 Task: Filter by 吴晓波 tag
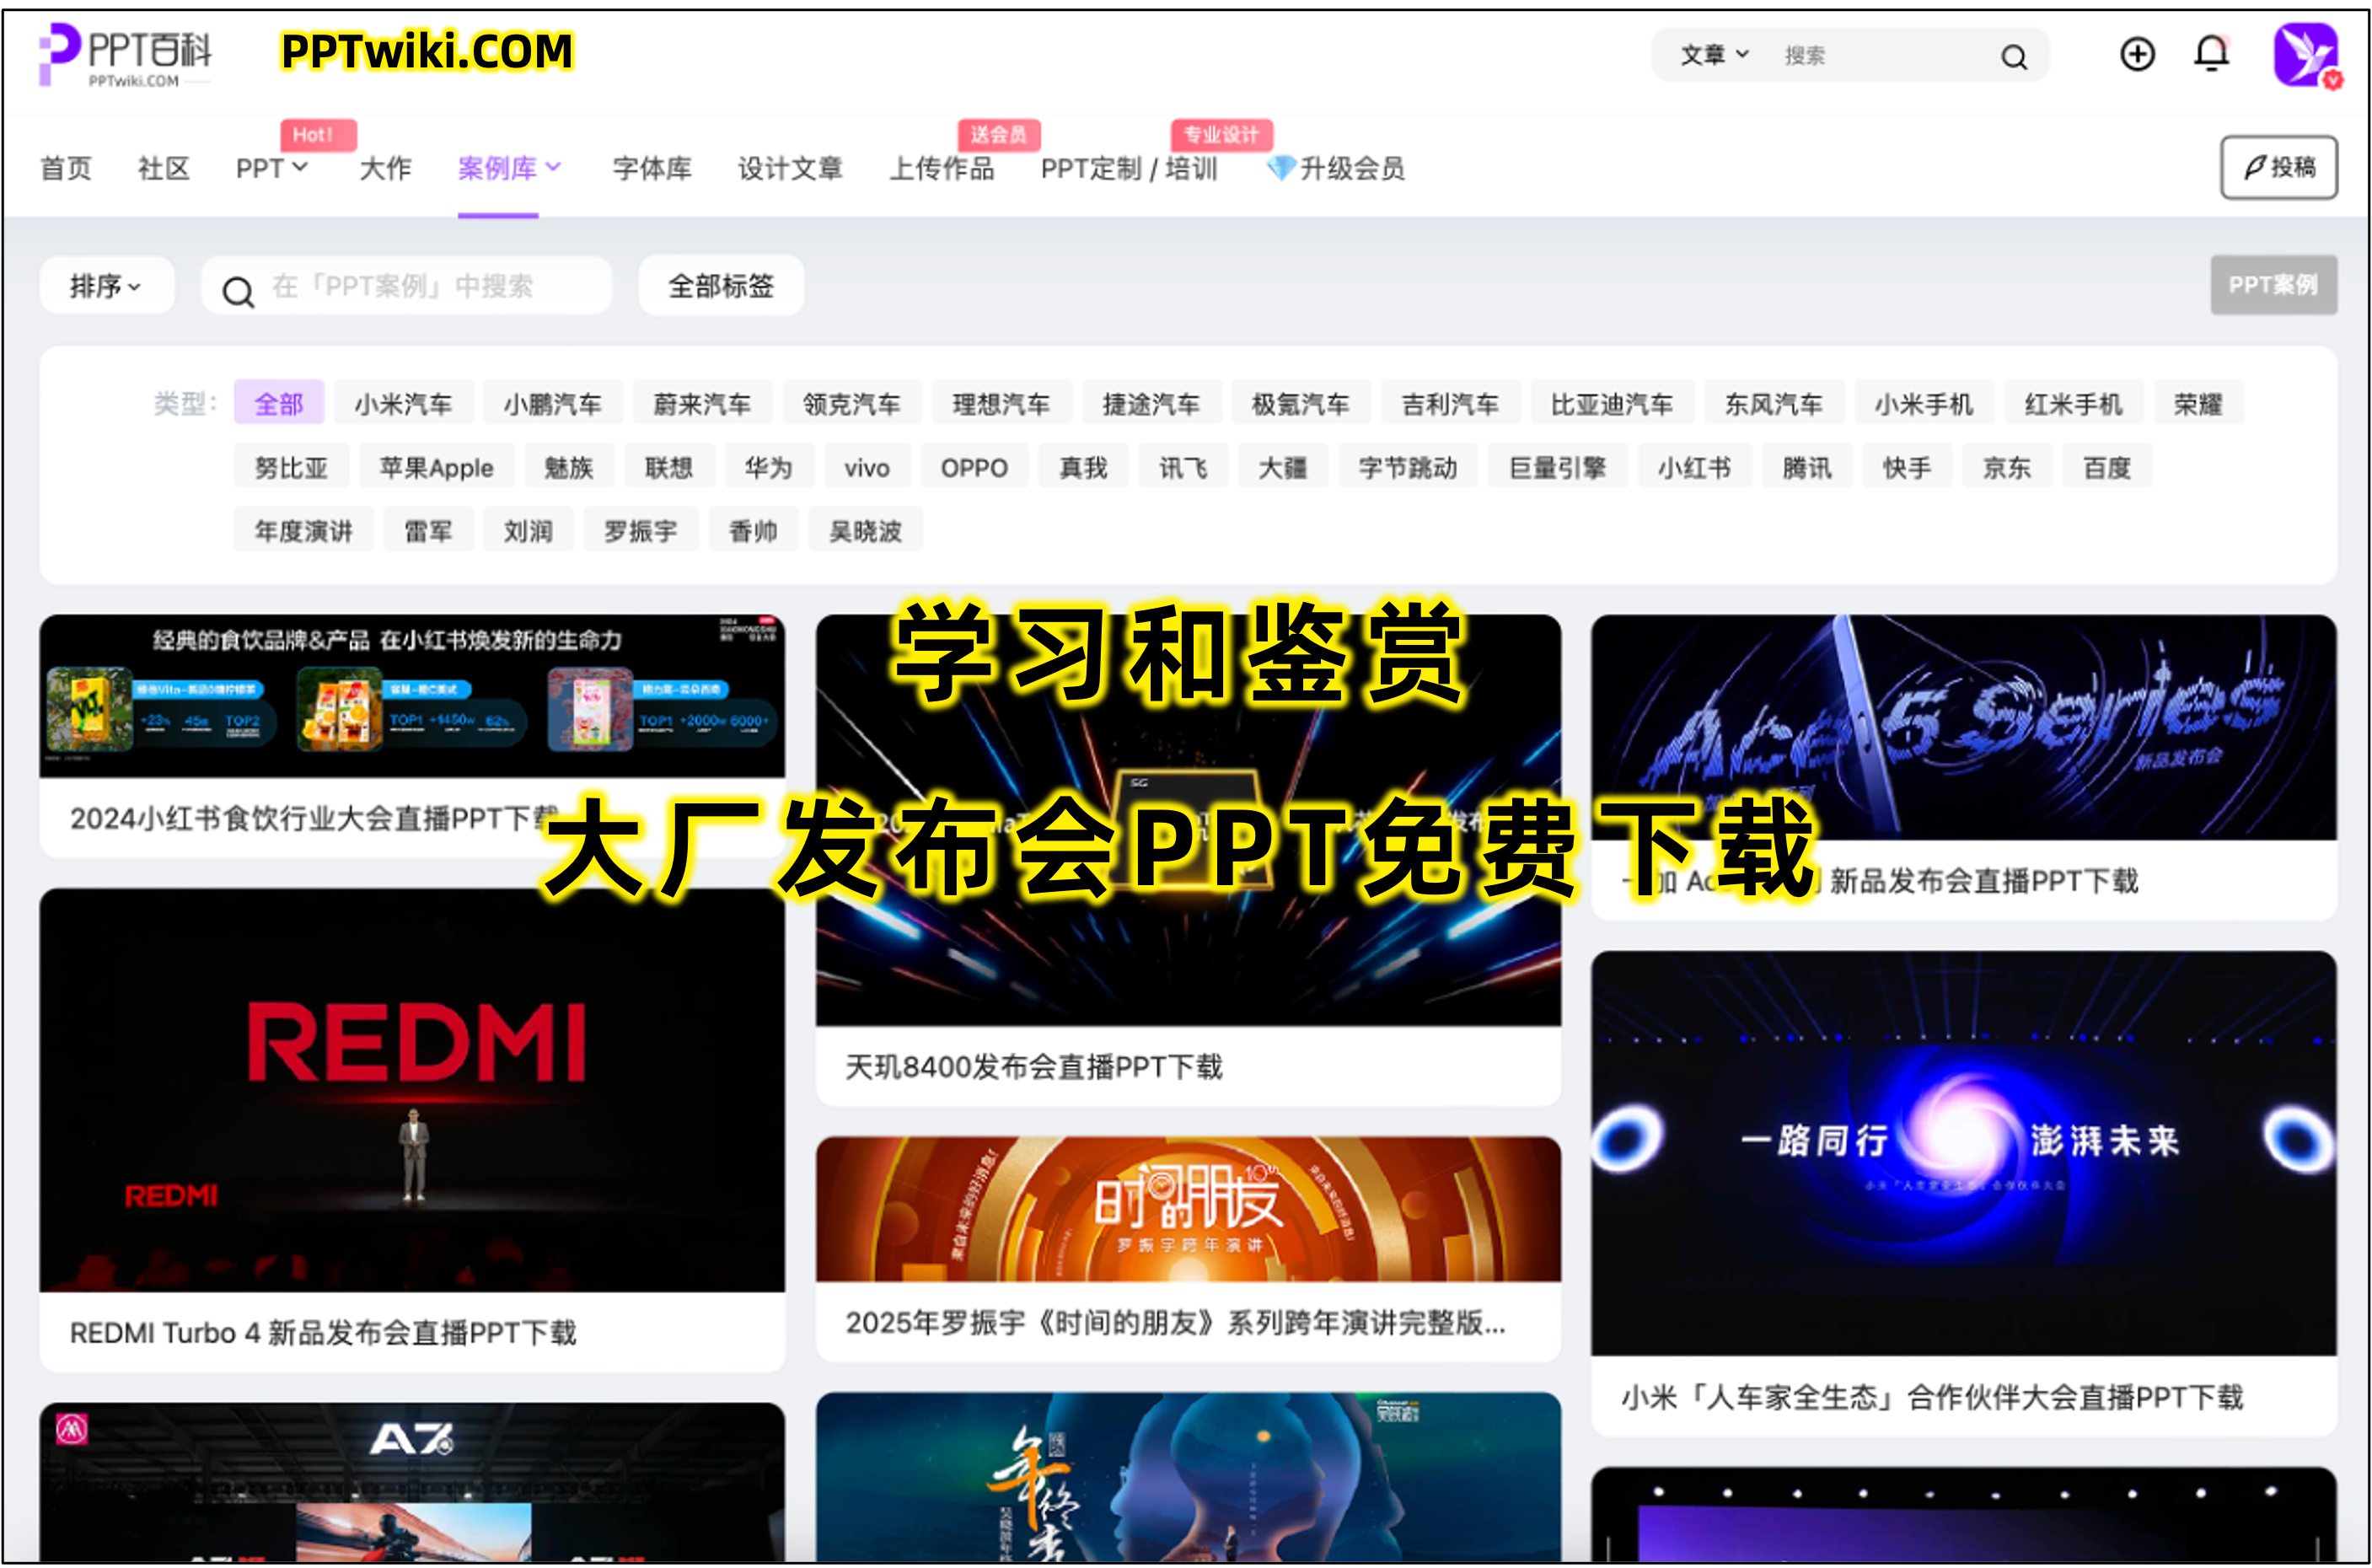[x=866, y=531]
